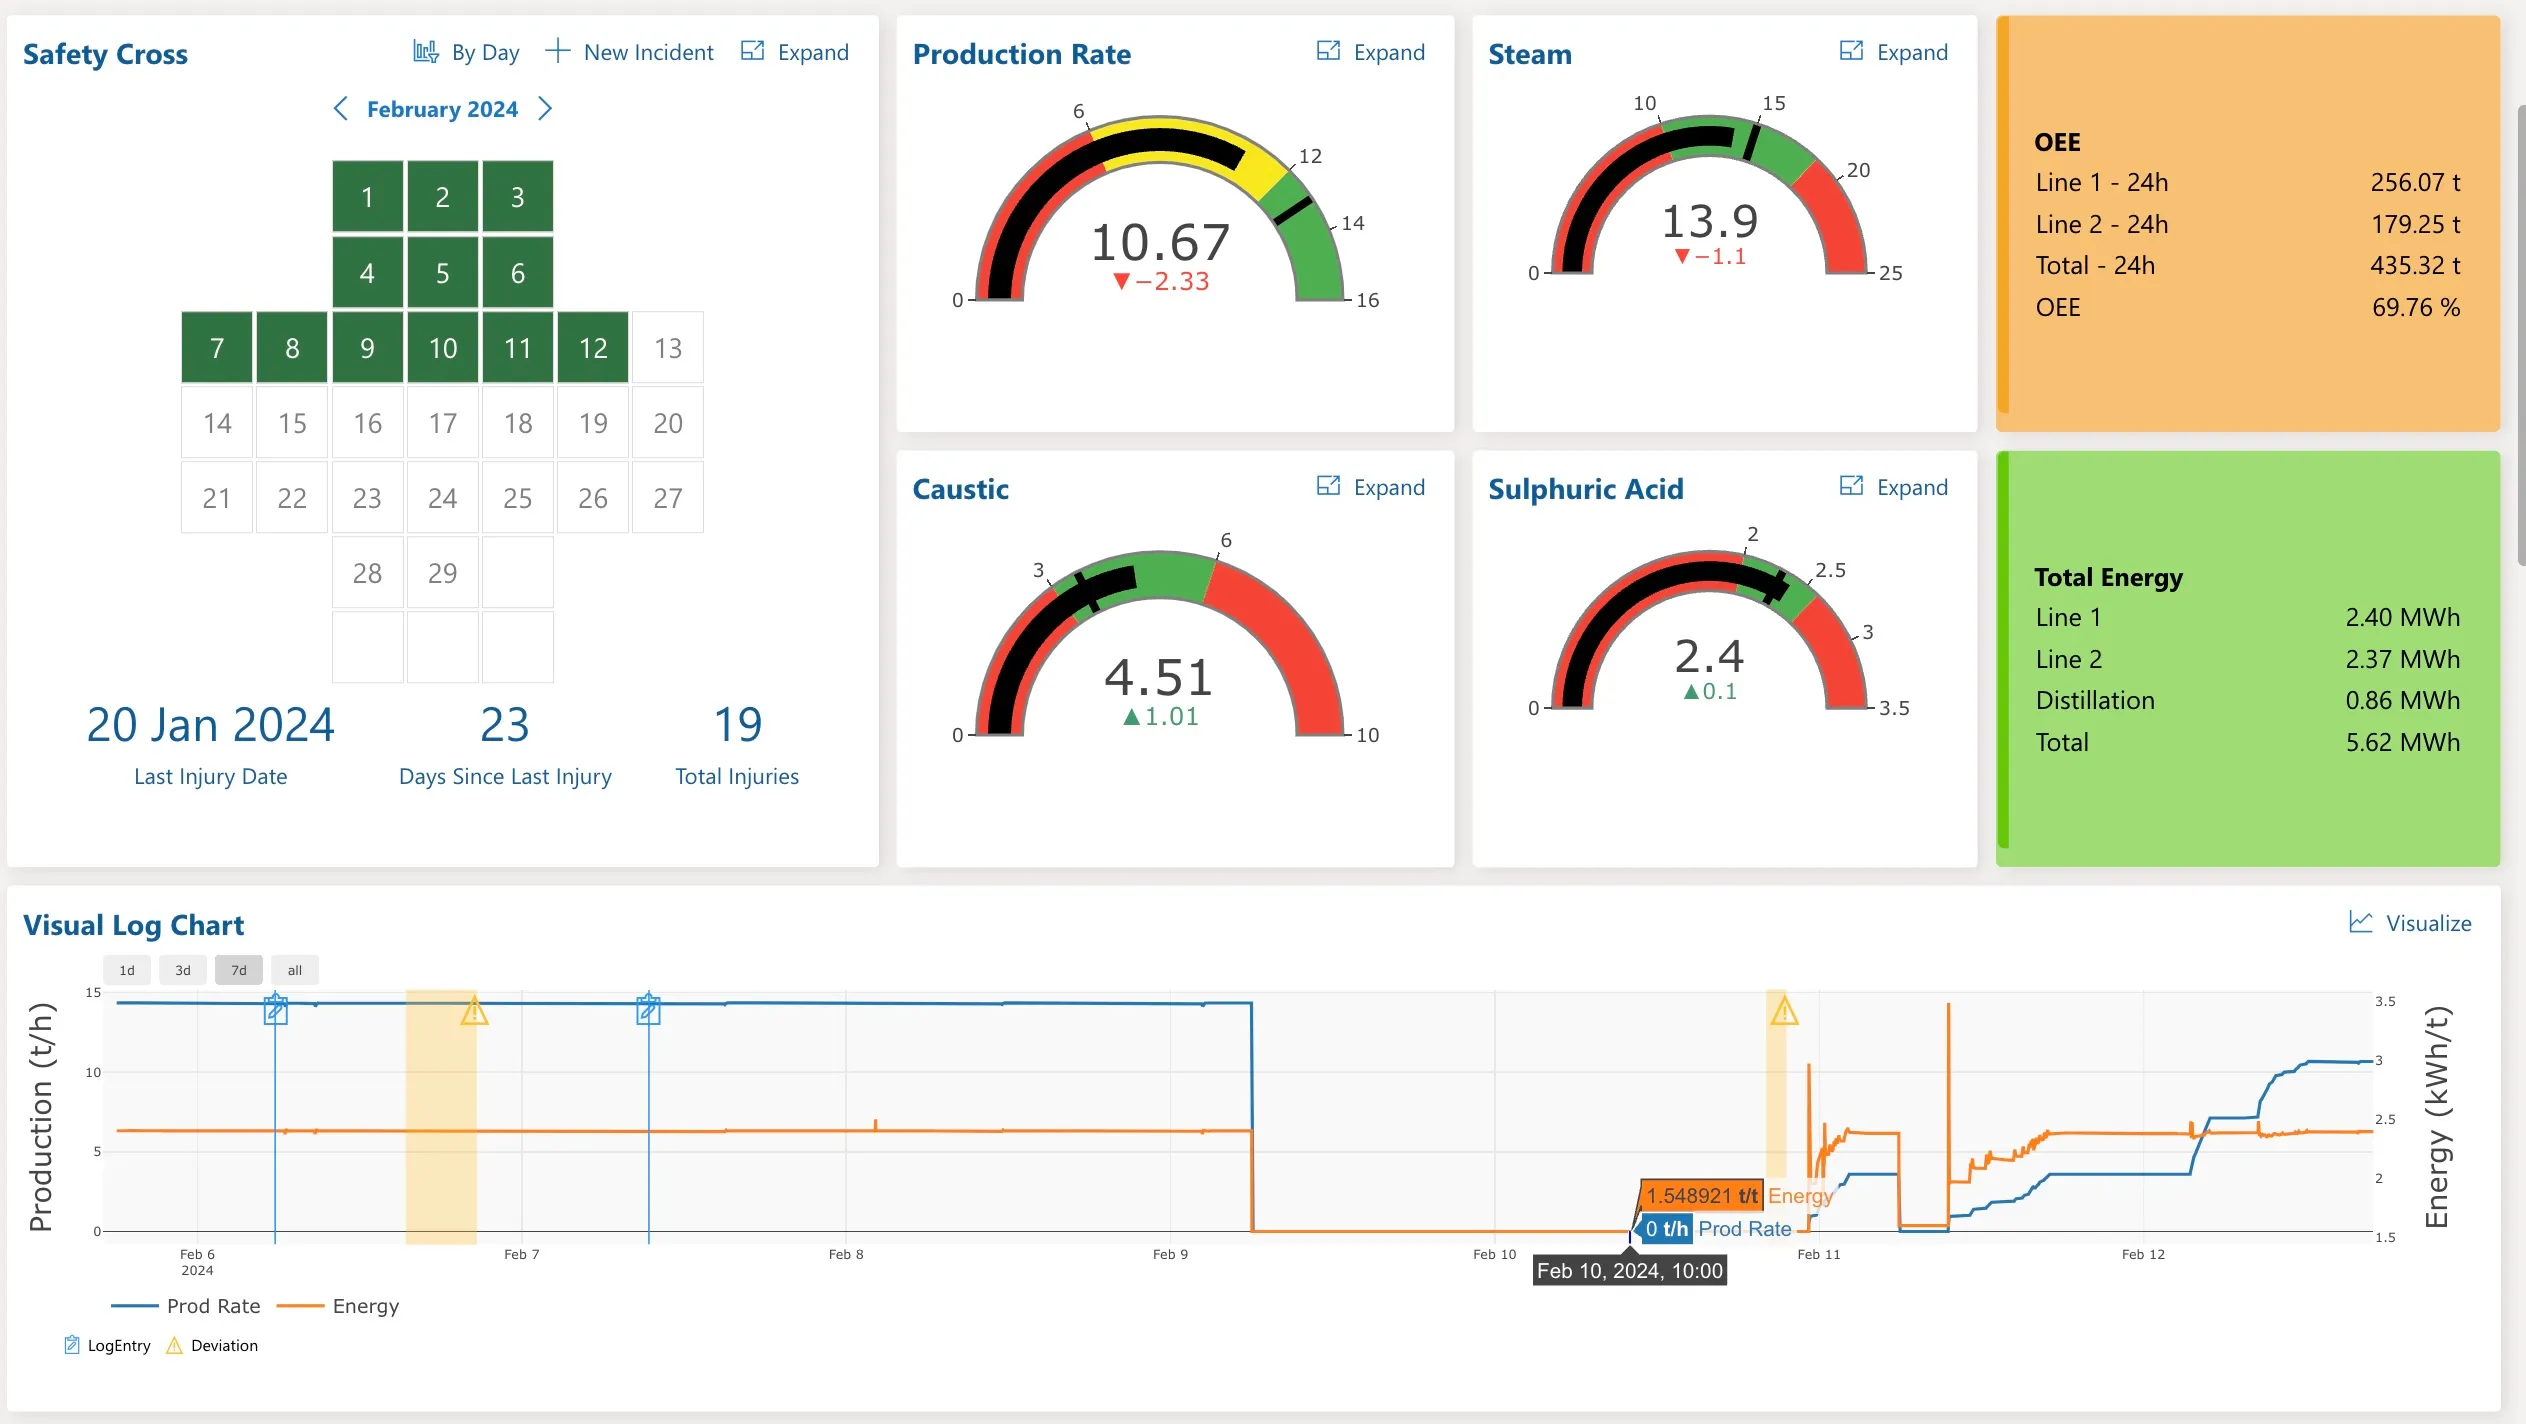This screenshot has width=2526, height=1424.
Task: Click the OEE 69.76 % value
Action: 2416,307
